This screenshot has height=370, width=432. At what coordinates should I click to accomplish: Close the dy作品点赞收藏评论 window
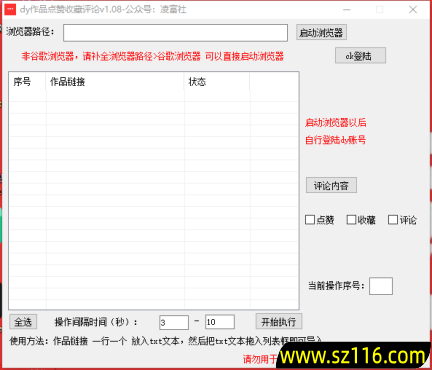[x=413, y=10]
